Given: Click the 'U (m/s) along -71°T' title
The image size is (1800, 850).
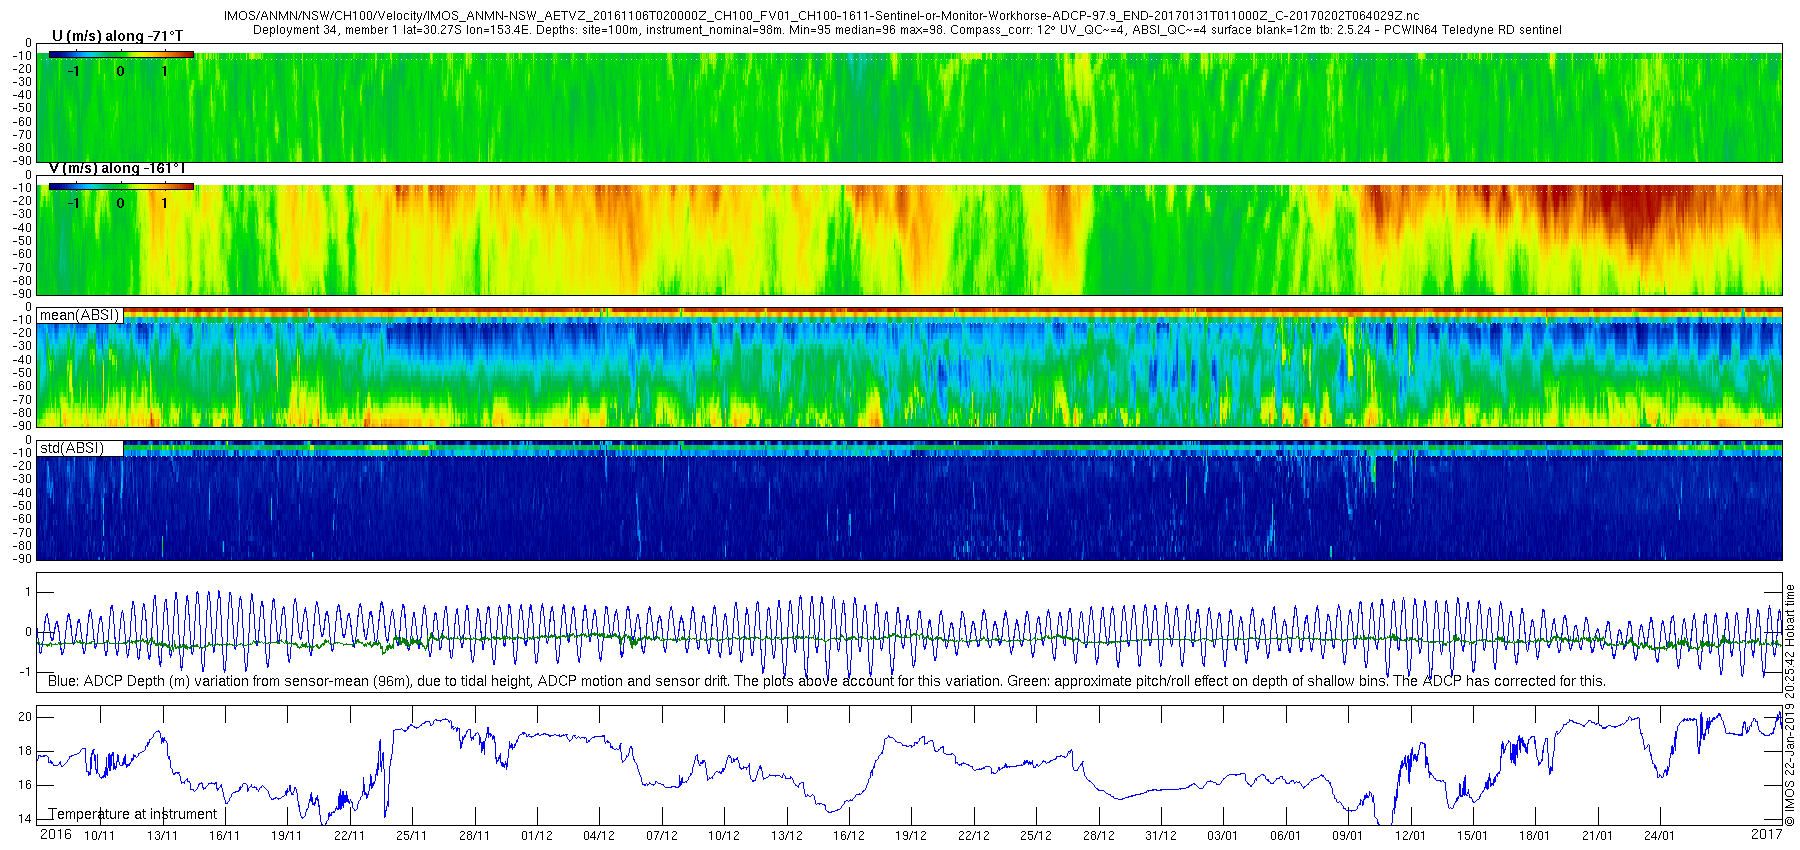Looking at the screenshot, I should tap(117, 36).
